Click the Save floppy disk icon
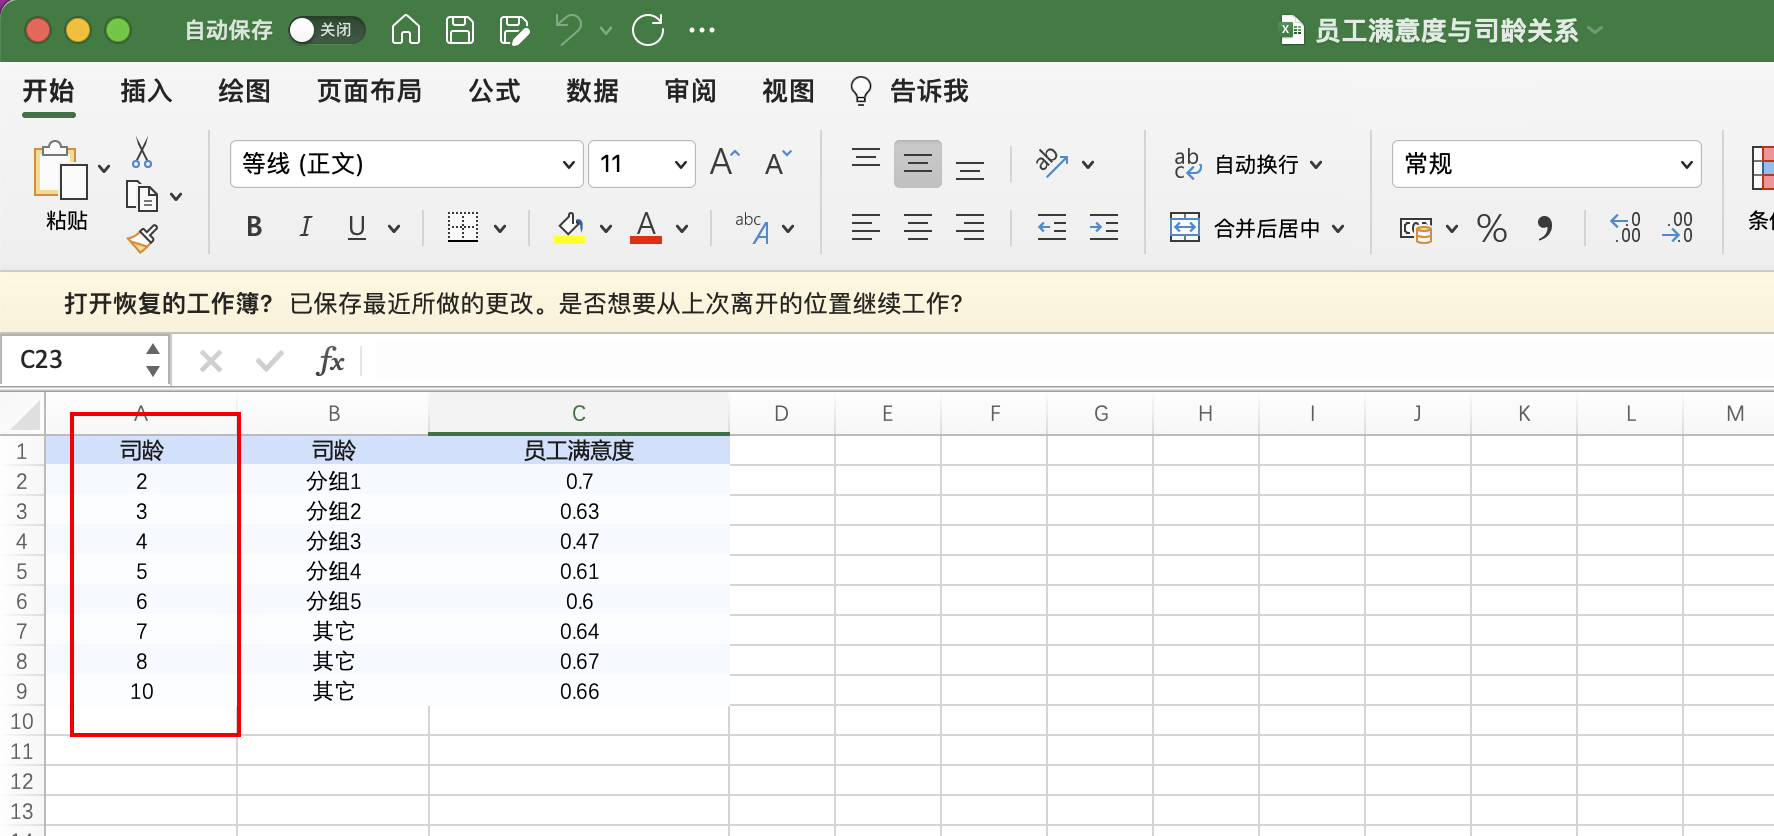The image size is (1774, 836). (x=460, y=30)
